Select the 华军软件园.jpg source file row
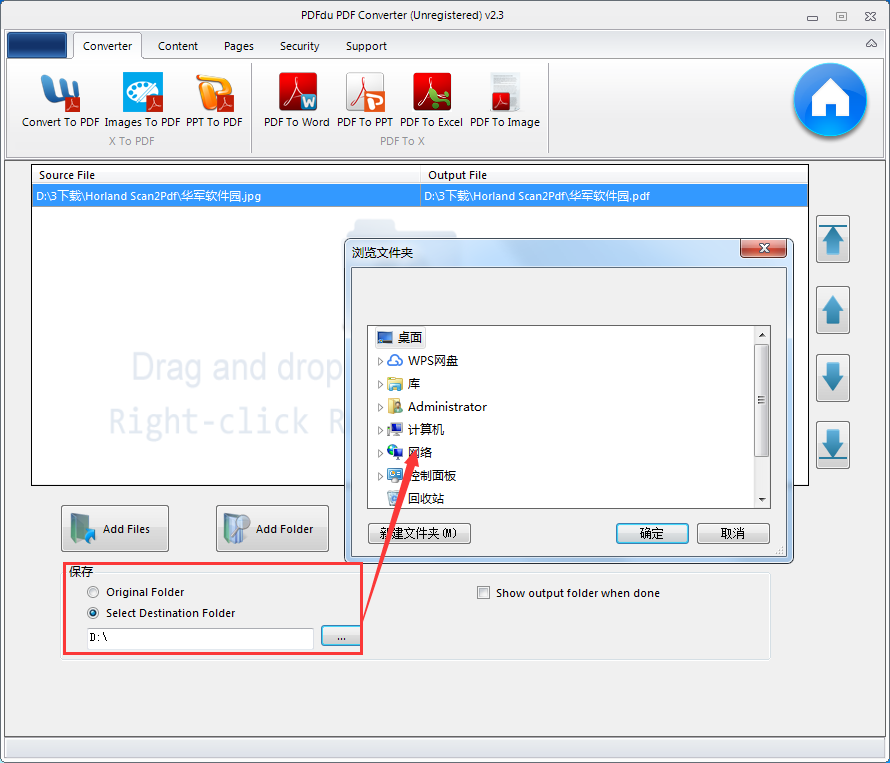Image resolution: width=890 pixels, height=763 pixels. coord(226,196)
